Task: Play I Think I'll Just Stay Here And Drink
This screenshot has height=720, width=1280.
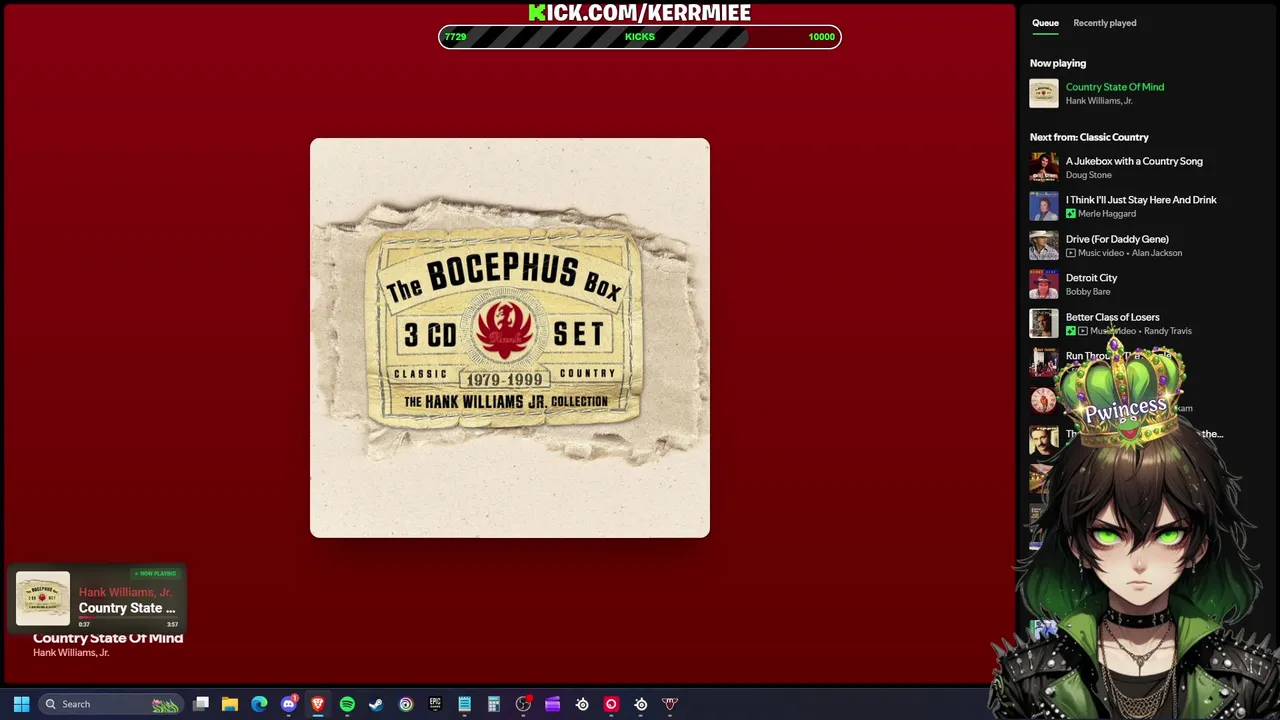Action: pyautogui.click(x=1141, y=200)
